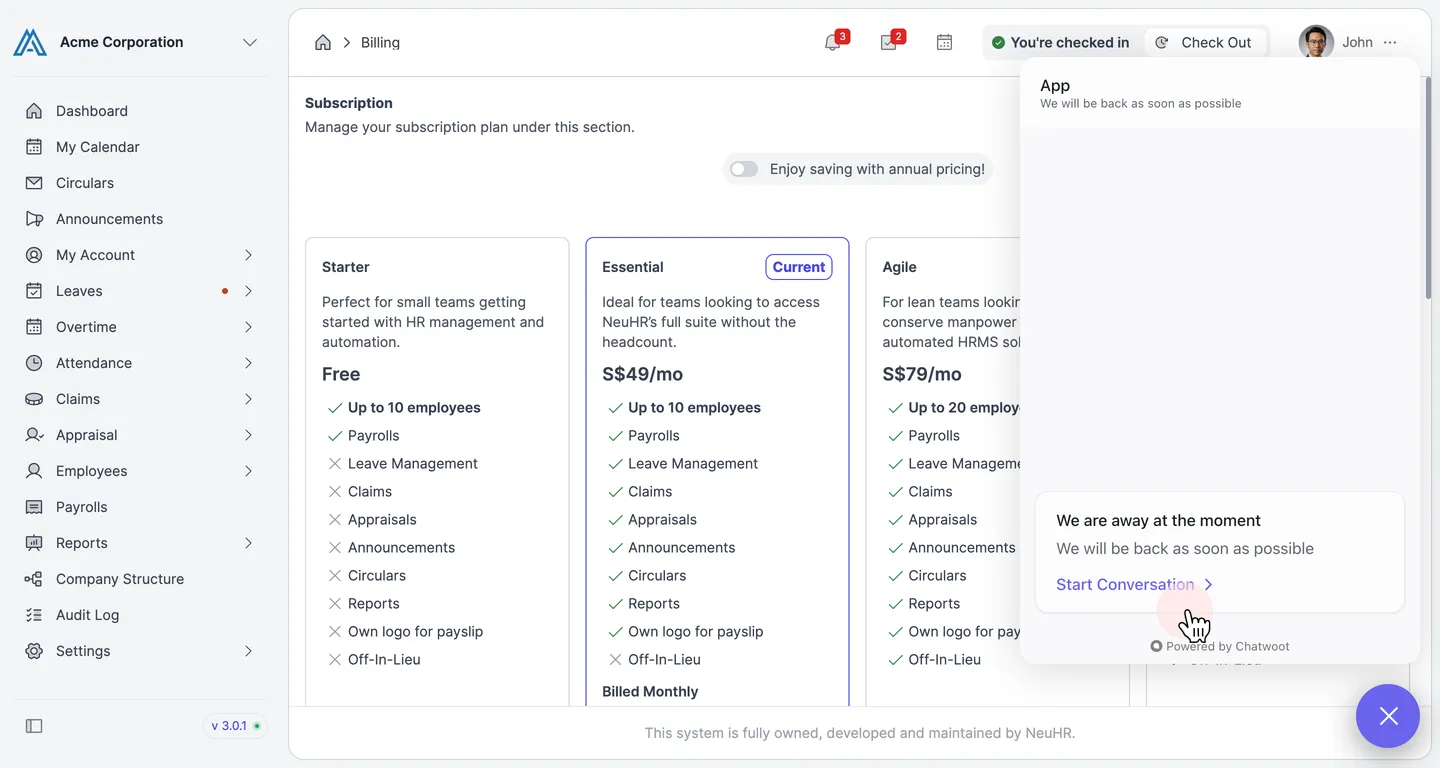The width and height of the screenshot is (1440, 768).
Task: Click Powered by Chatwoot link
Action: 1220,646
